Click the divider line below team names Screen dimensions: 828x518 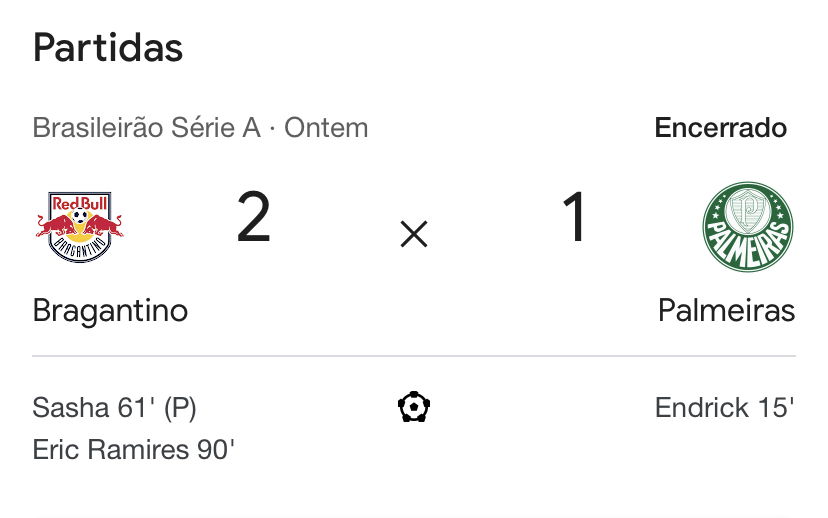(414, 356)
